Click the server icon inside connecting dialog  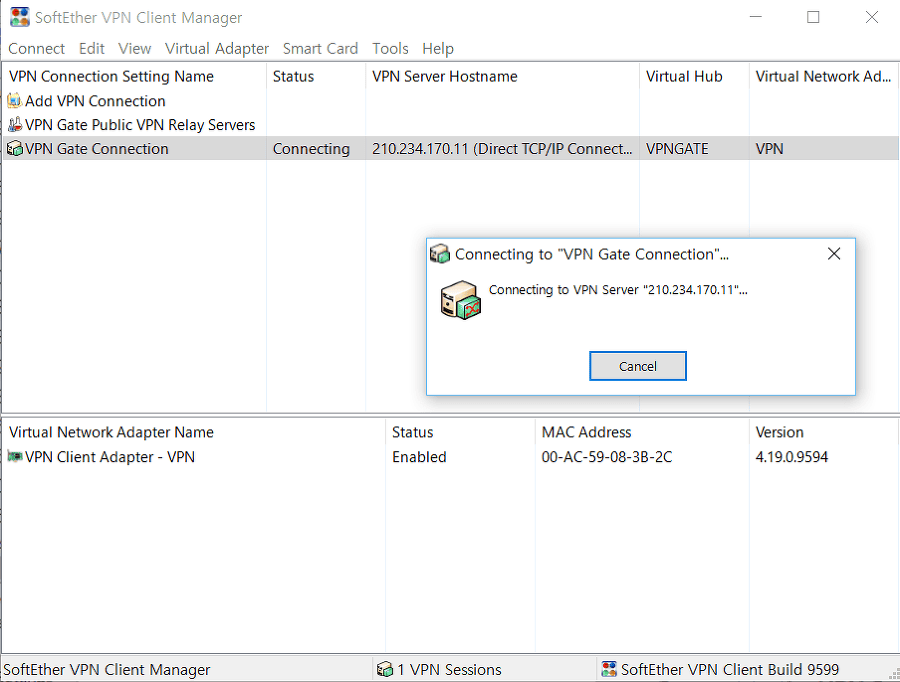point(460,300)
